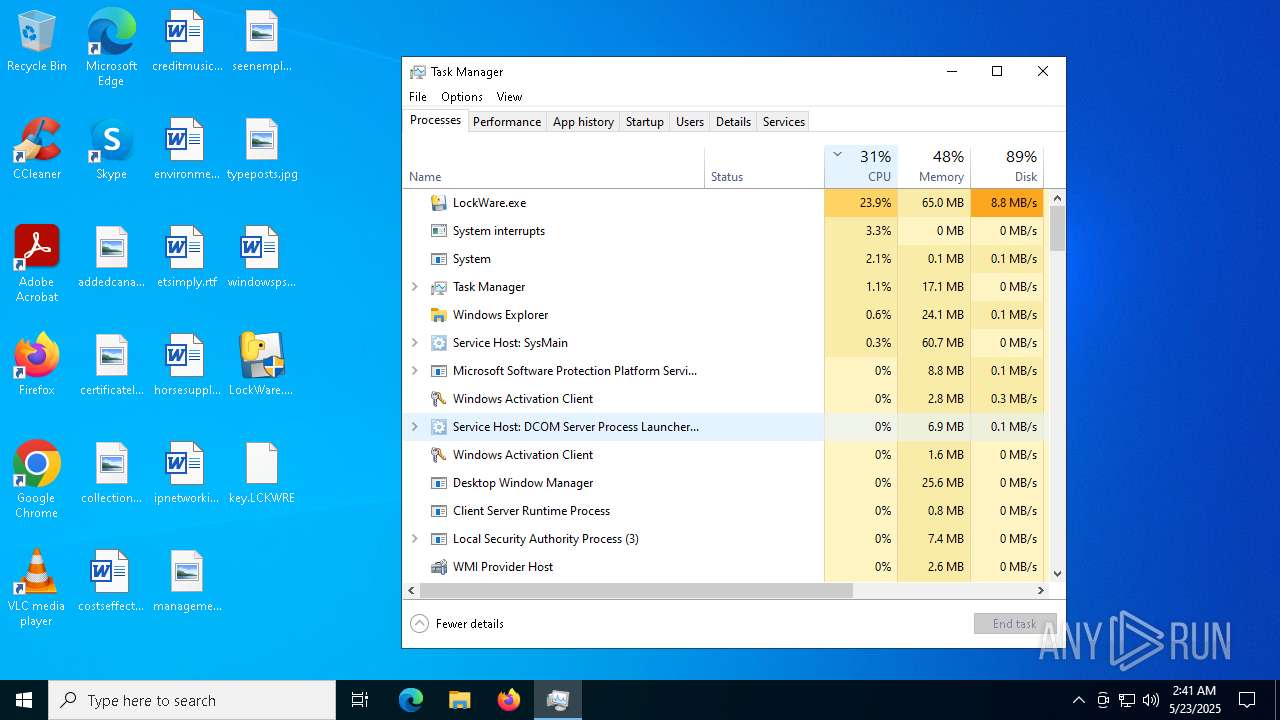1280x720 pixels.
Task: Select the System process row
Action: [x=723, y=259]
